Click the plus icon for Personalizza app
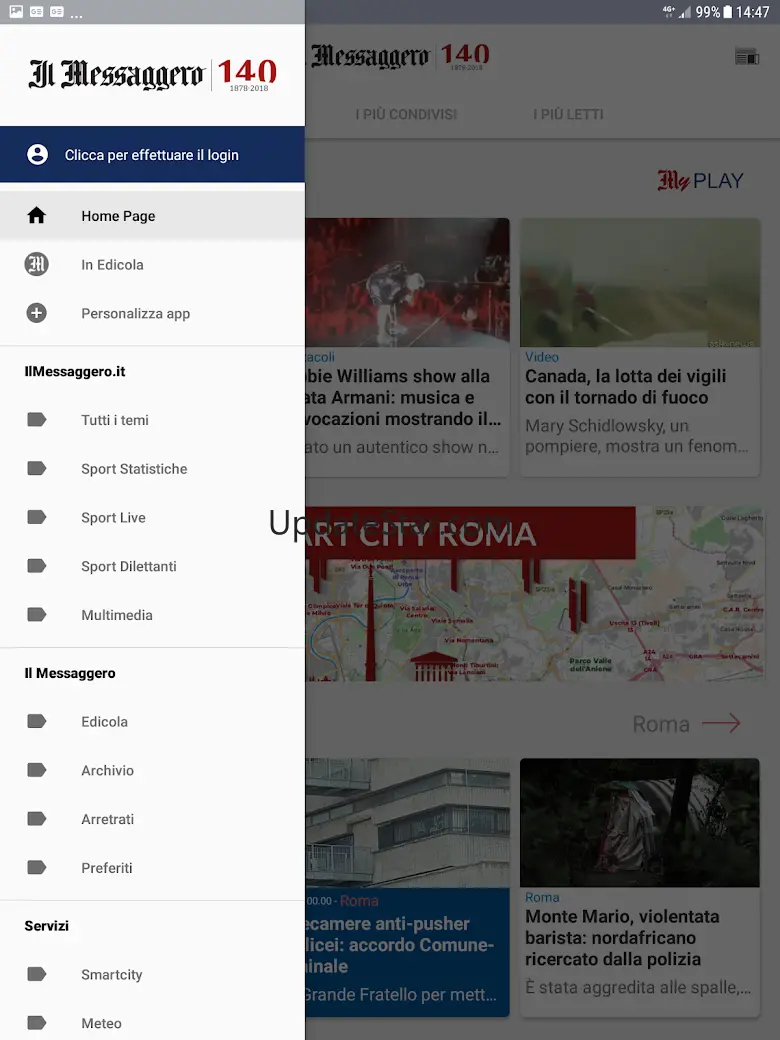Screen dimensions: 780x1040 point(36,313)
